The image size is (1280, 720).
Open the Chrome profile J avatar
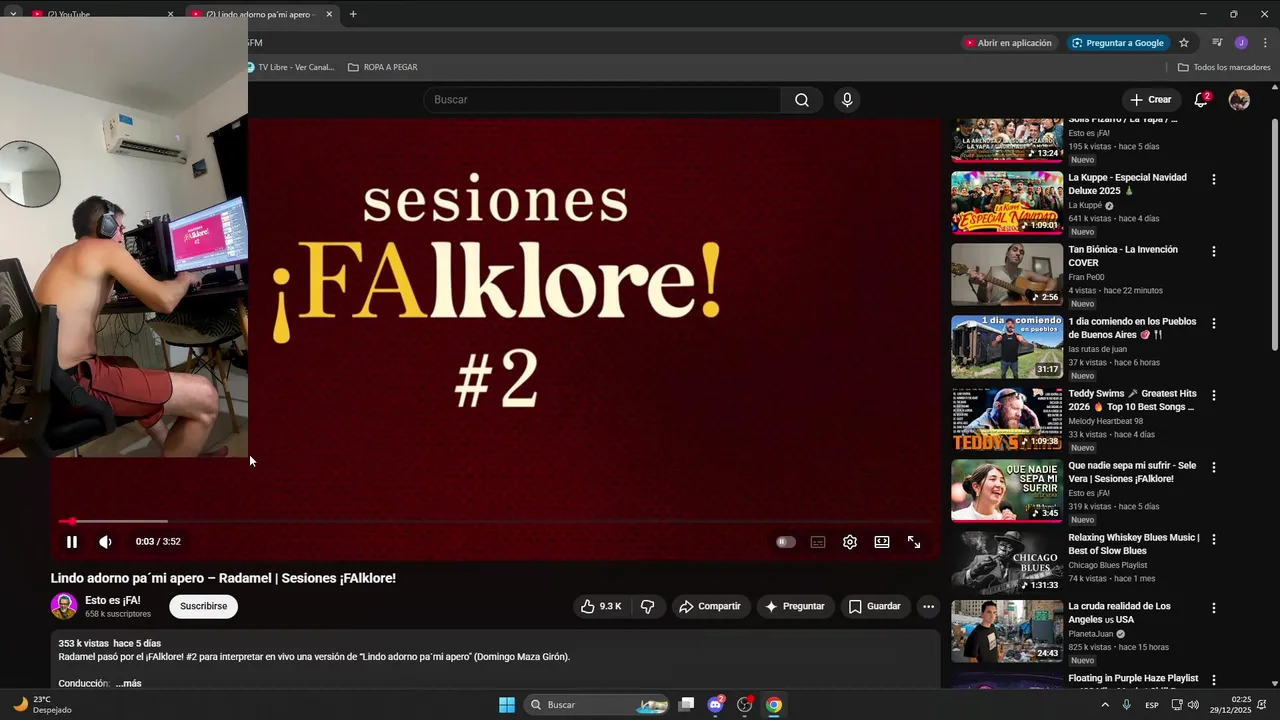tap(1241, 43)
